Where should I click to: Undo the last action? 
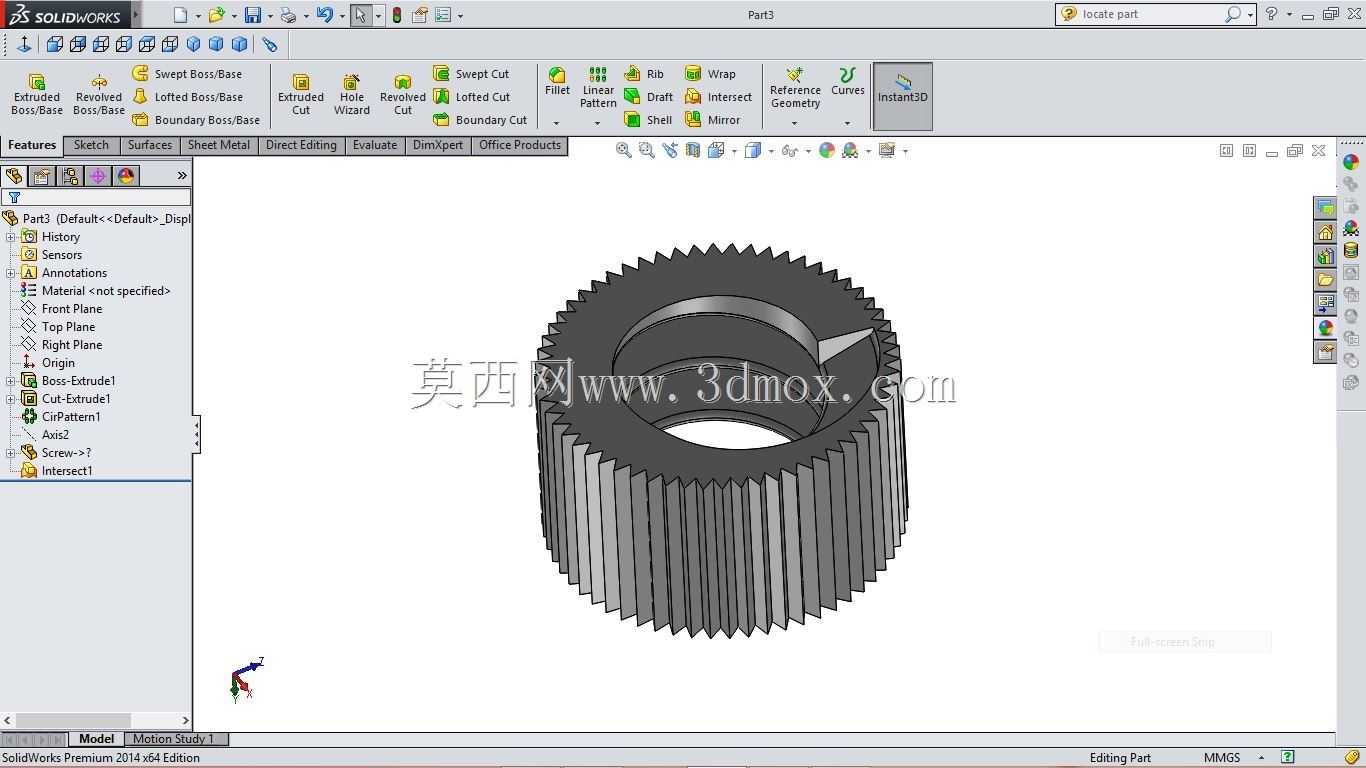coord(324,15)
